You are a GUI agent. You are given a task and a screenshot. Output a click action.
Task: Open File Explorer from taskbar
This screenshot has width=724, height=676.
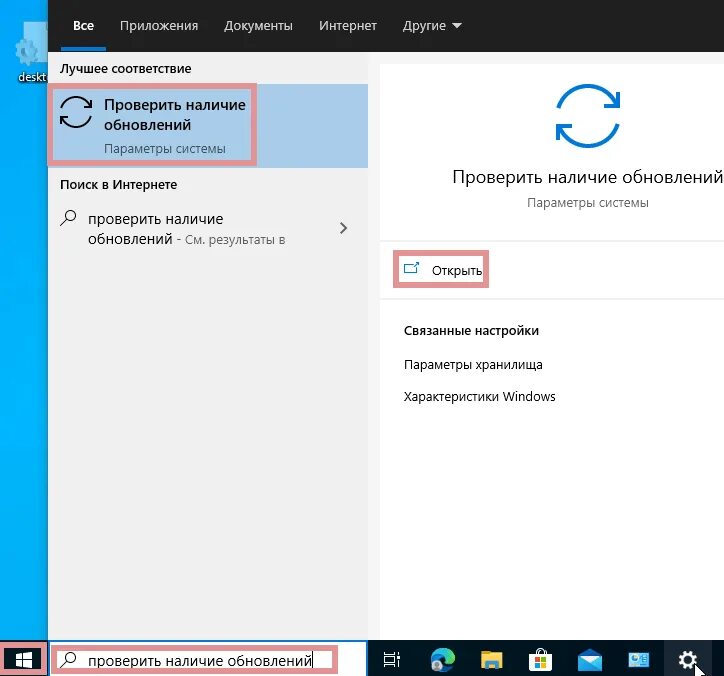pos(491,659)
